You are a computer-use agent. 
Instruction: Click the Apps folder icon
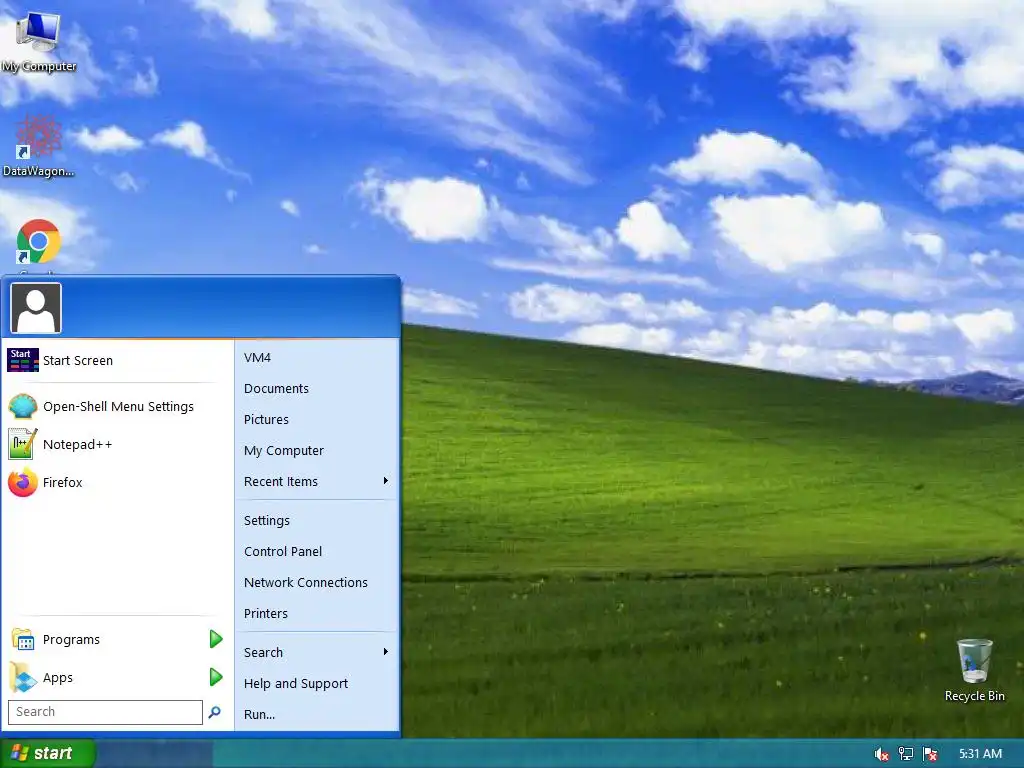click(23, 677)
